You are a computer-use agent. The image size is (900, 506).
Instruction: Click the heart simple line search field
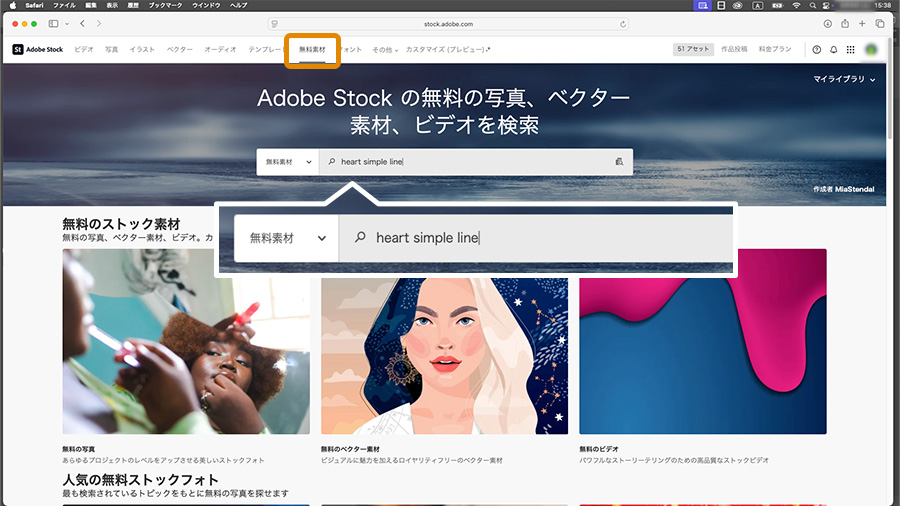(476, 162)
